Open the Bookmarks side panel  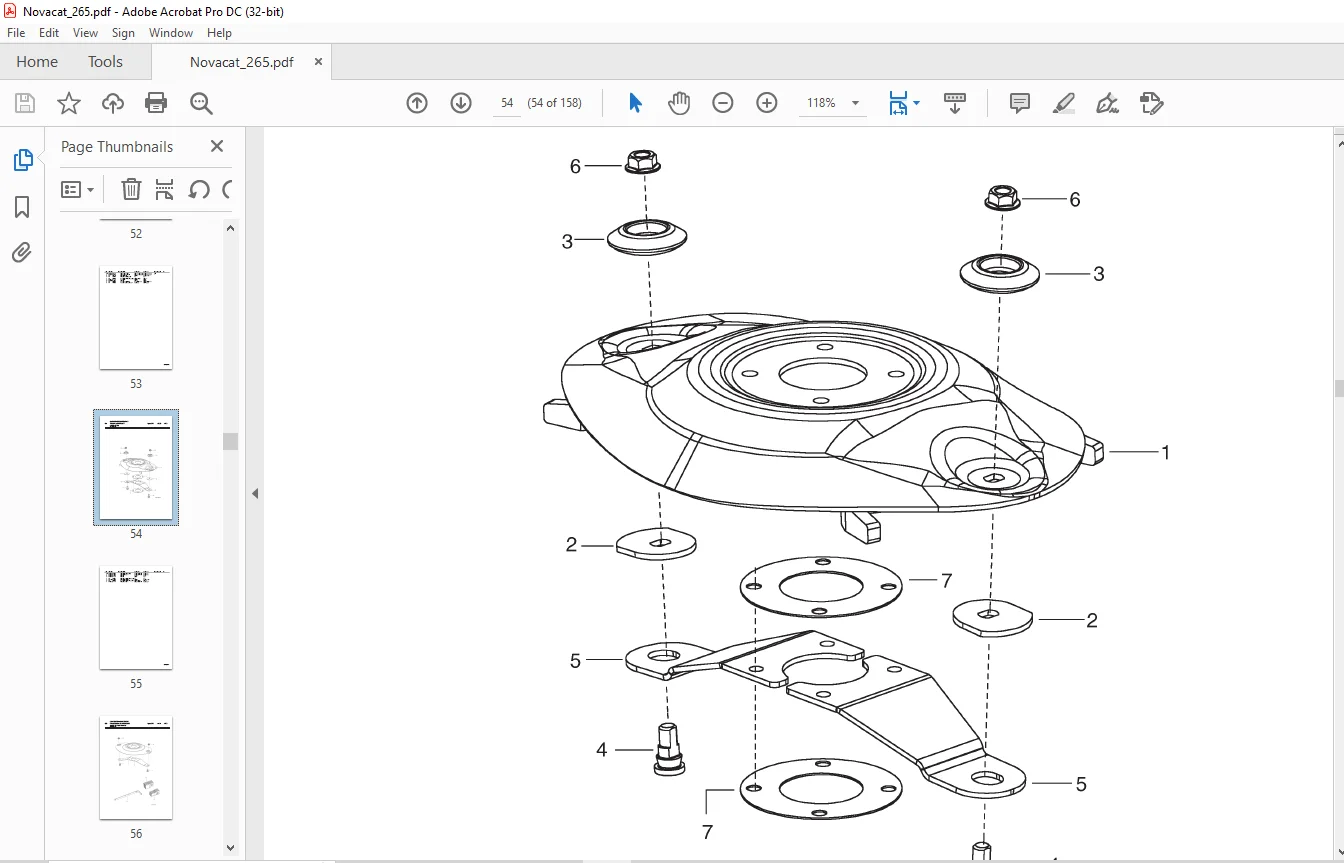click(x=22, y=207)
